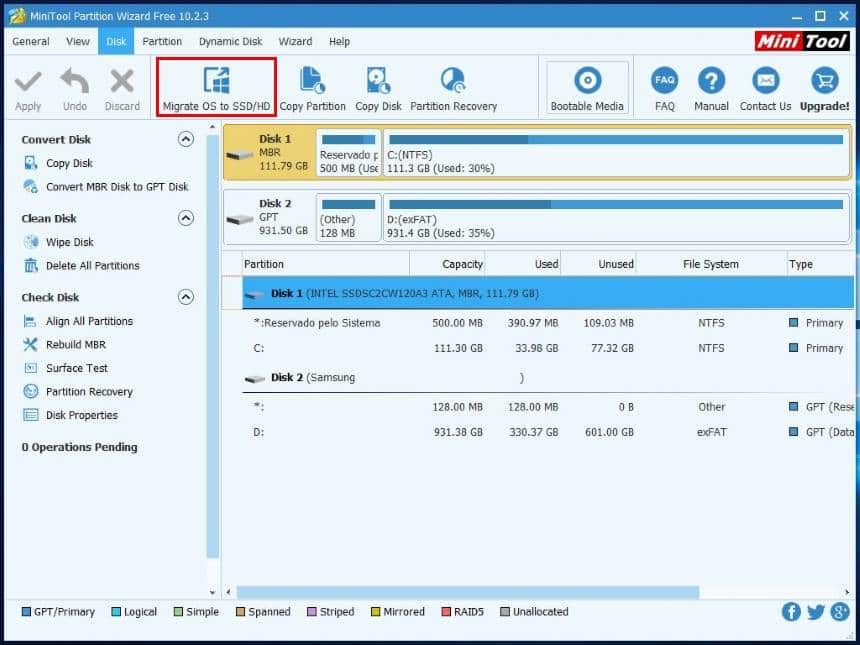Open the Dynamic Disk menu
Image resolution: width=860 pixels, height=645 pixels.
coord(230,41)
